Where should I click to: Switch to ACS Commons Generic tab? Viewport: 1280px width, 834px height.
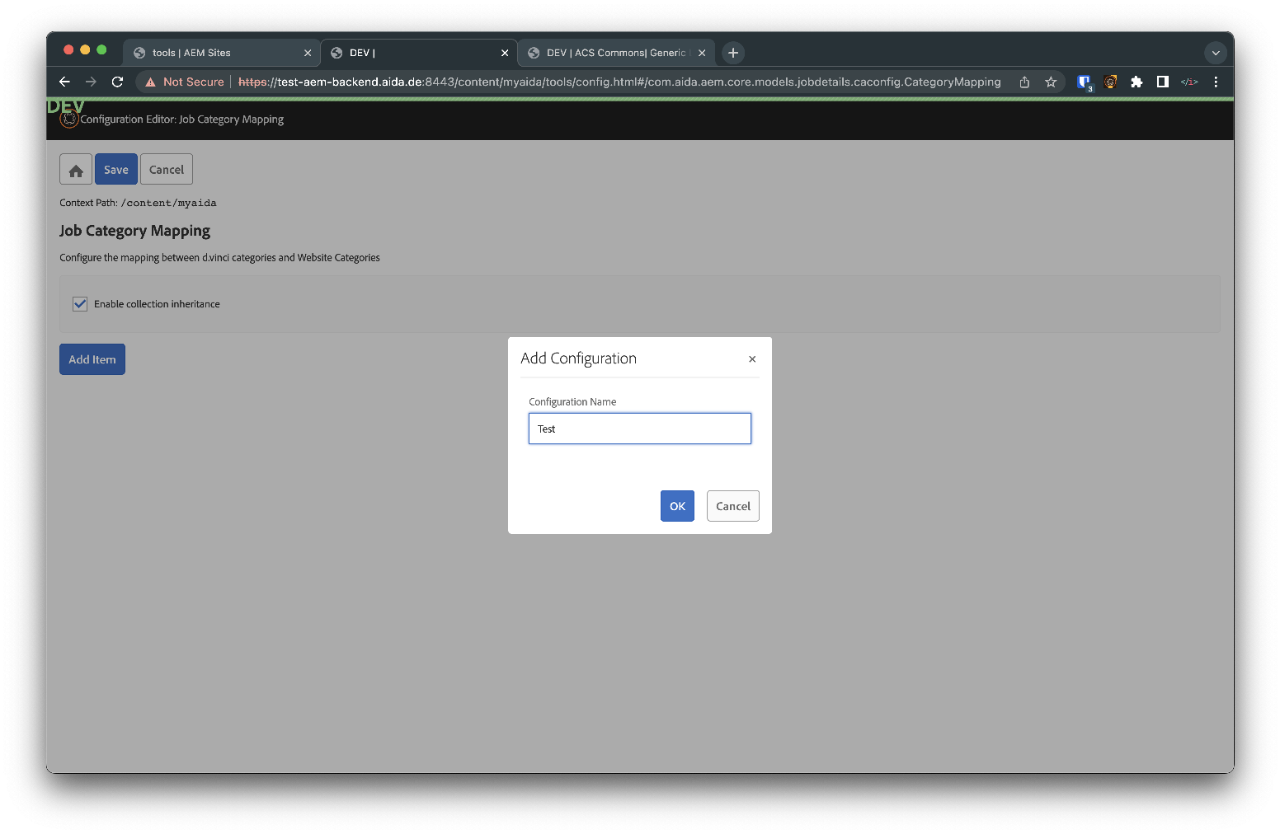(x=610, y=53)
